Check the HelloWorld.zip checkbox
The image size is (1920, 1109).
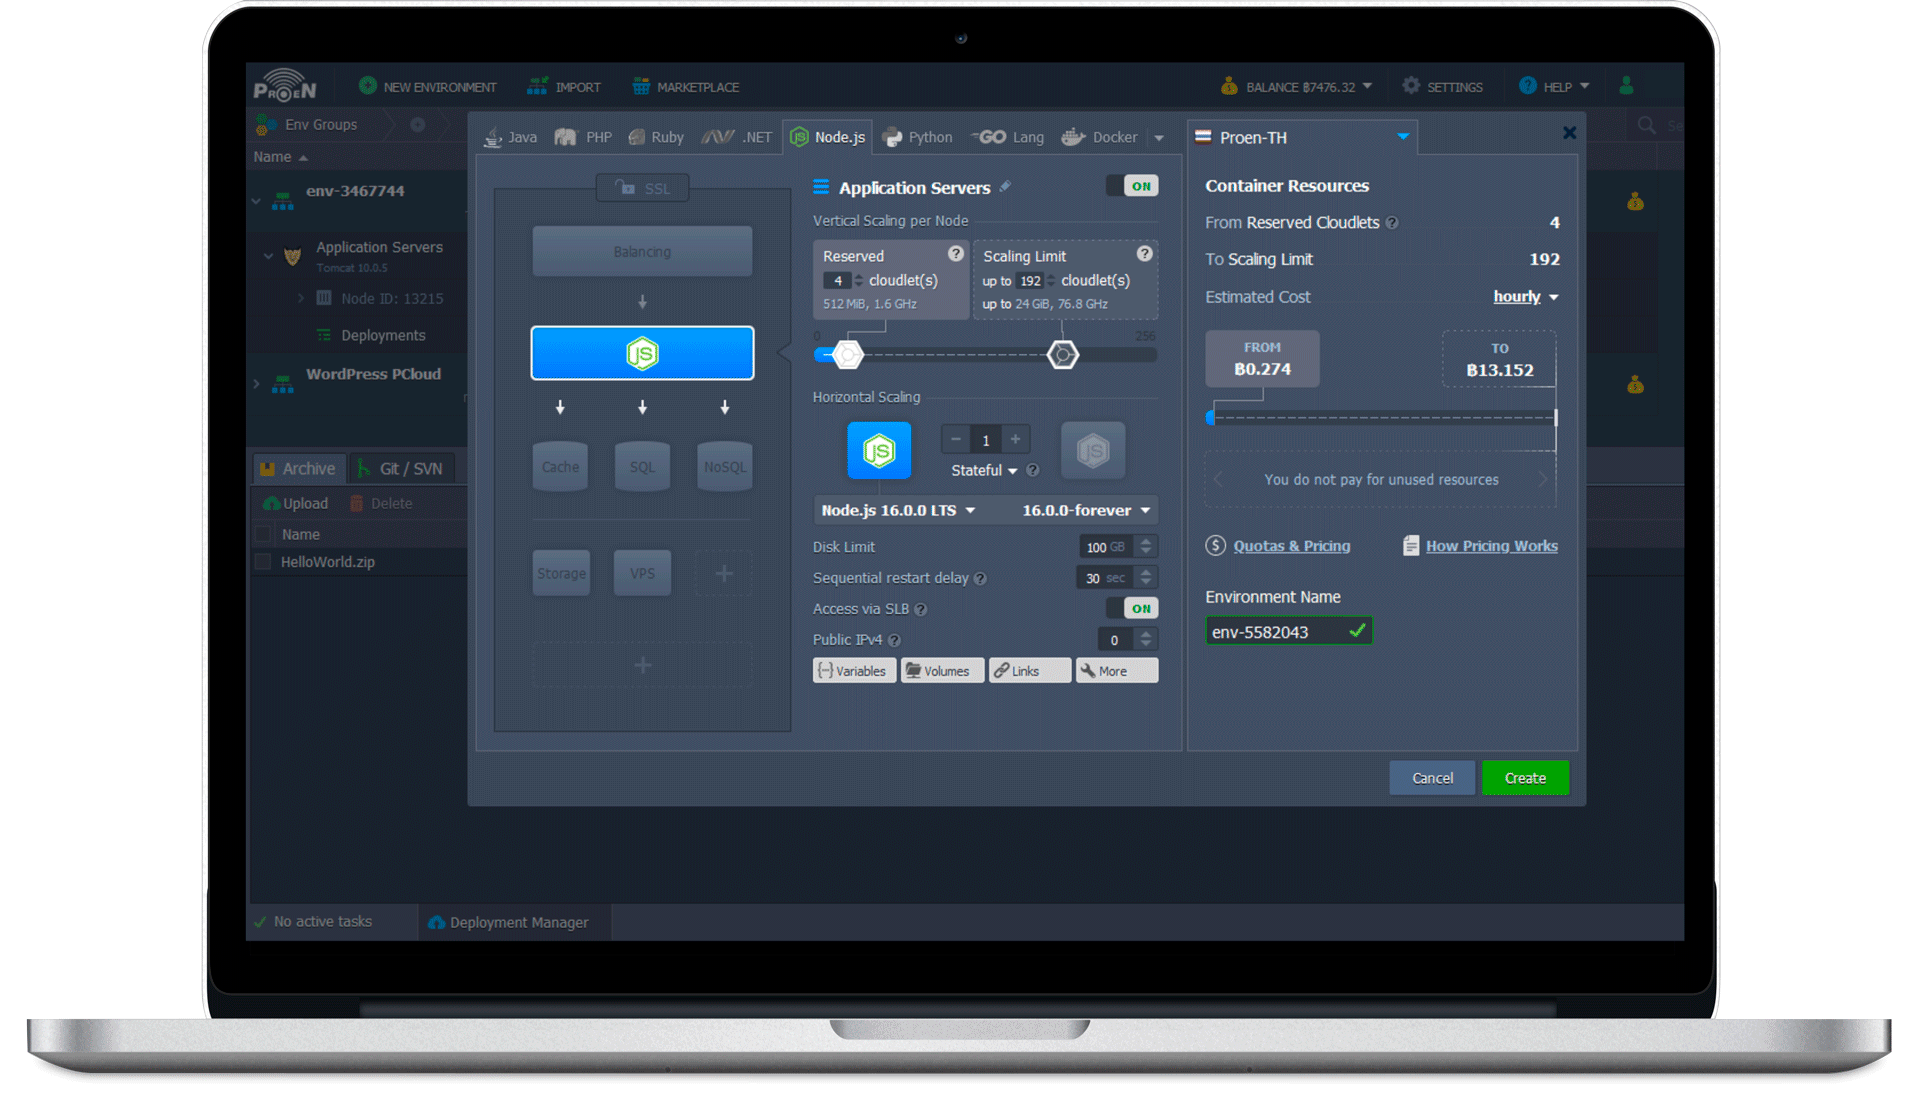point(264,562)
